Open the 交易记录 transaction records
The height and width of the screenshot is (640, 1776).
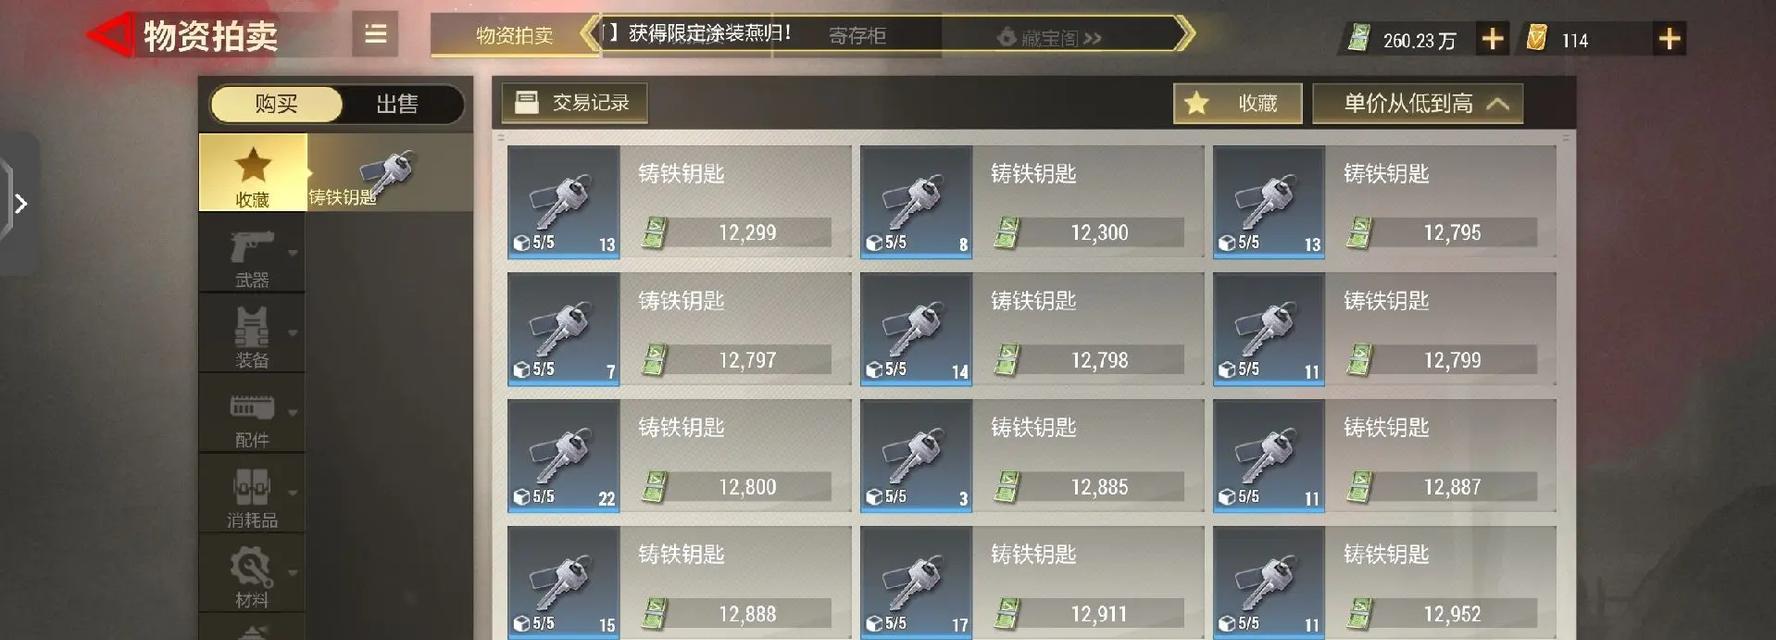click(575, 103)
